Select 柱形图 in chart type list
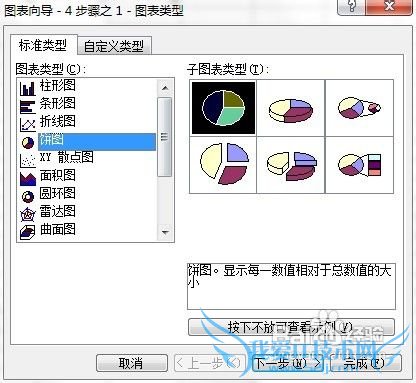 coord(58,85)
